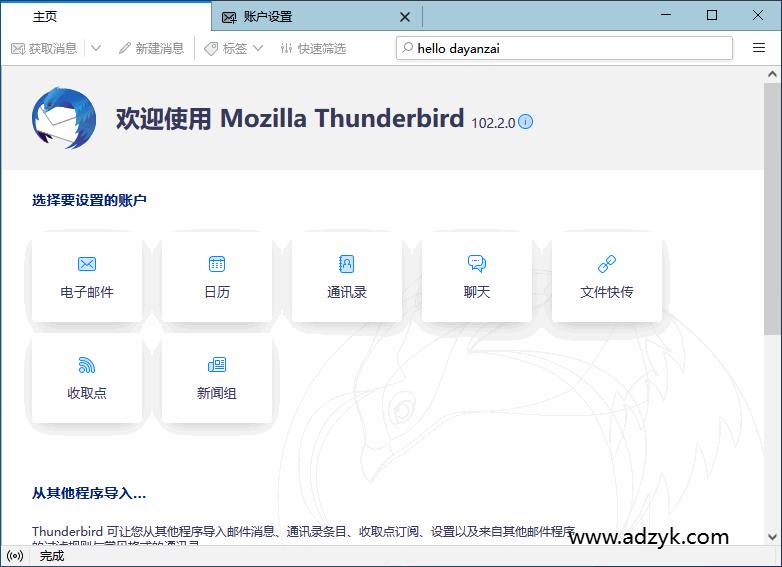Click the 从其他程序导入... heading
The image size is (782, 567).
click(x=89, y=493)
